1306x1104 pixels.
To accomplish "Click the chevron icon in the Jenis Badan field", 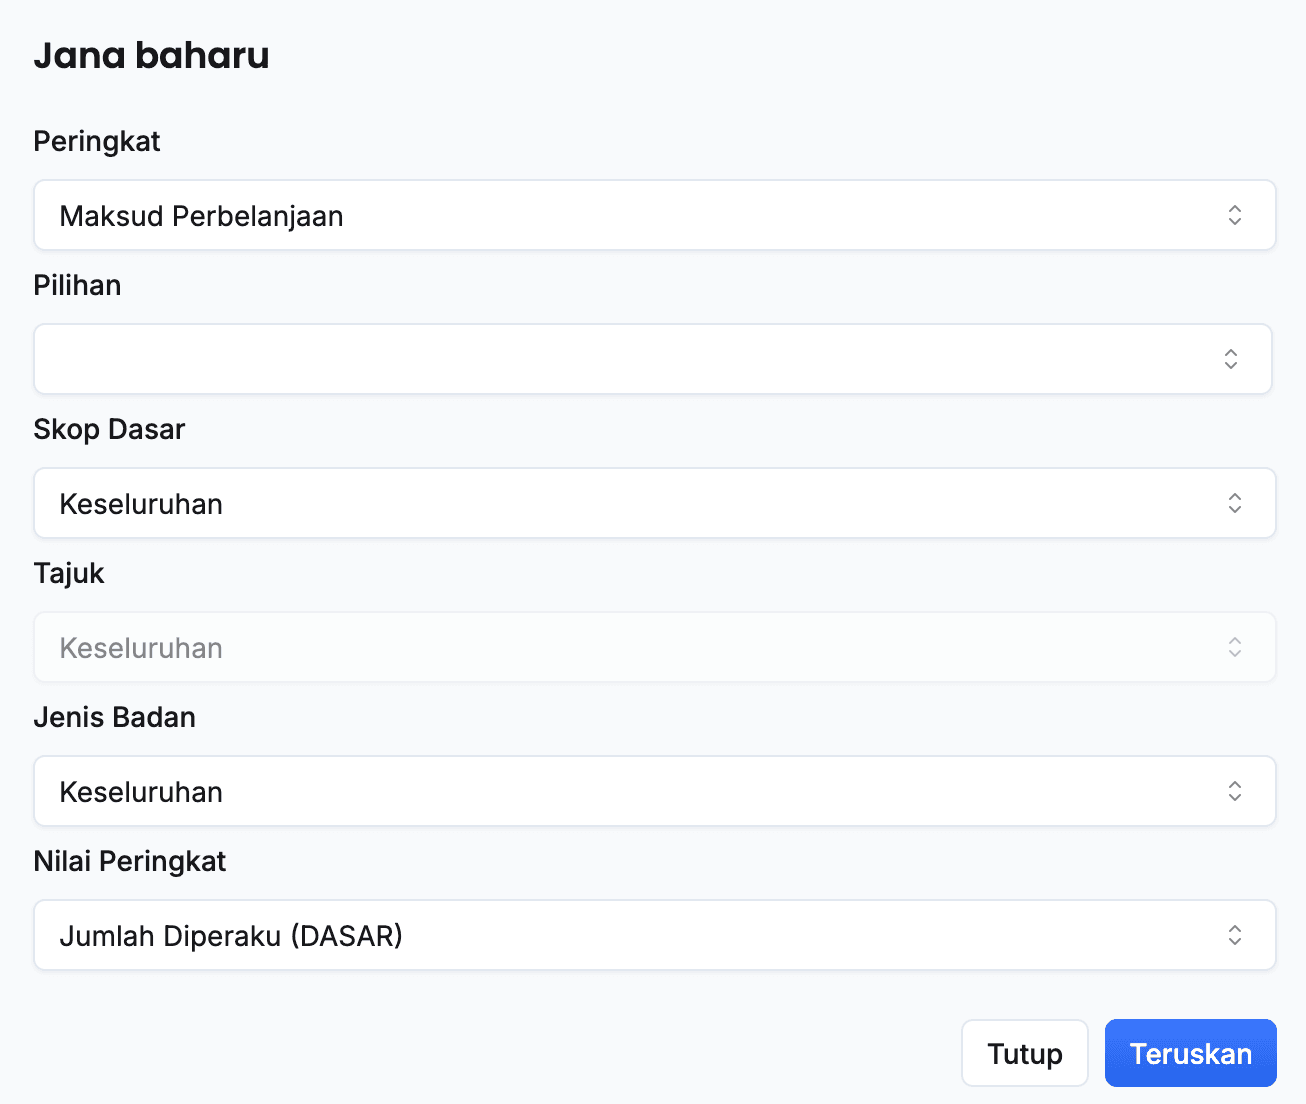I will [1235, 791].
